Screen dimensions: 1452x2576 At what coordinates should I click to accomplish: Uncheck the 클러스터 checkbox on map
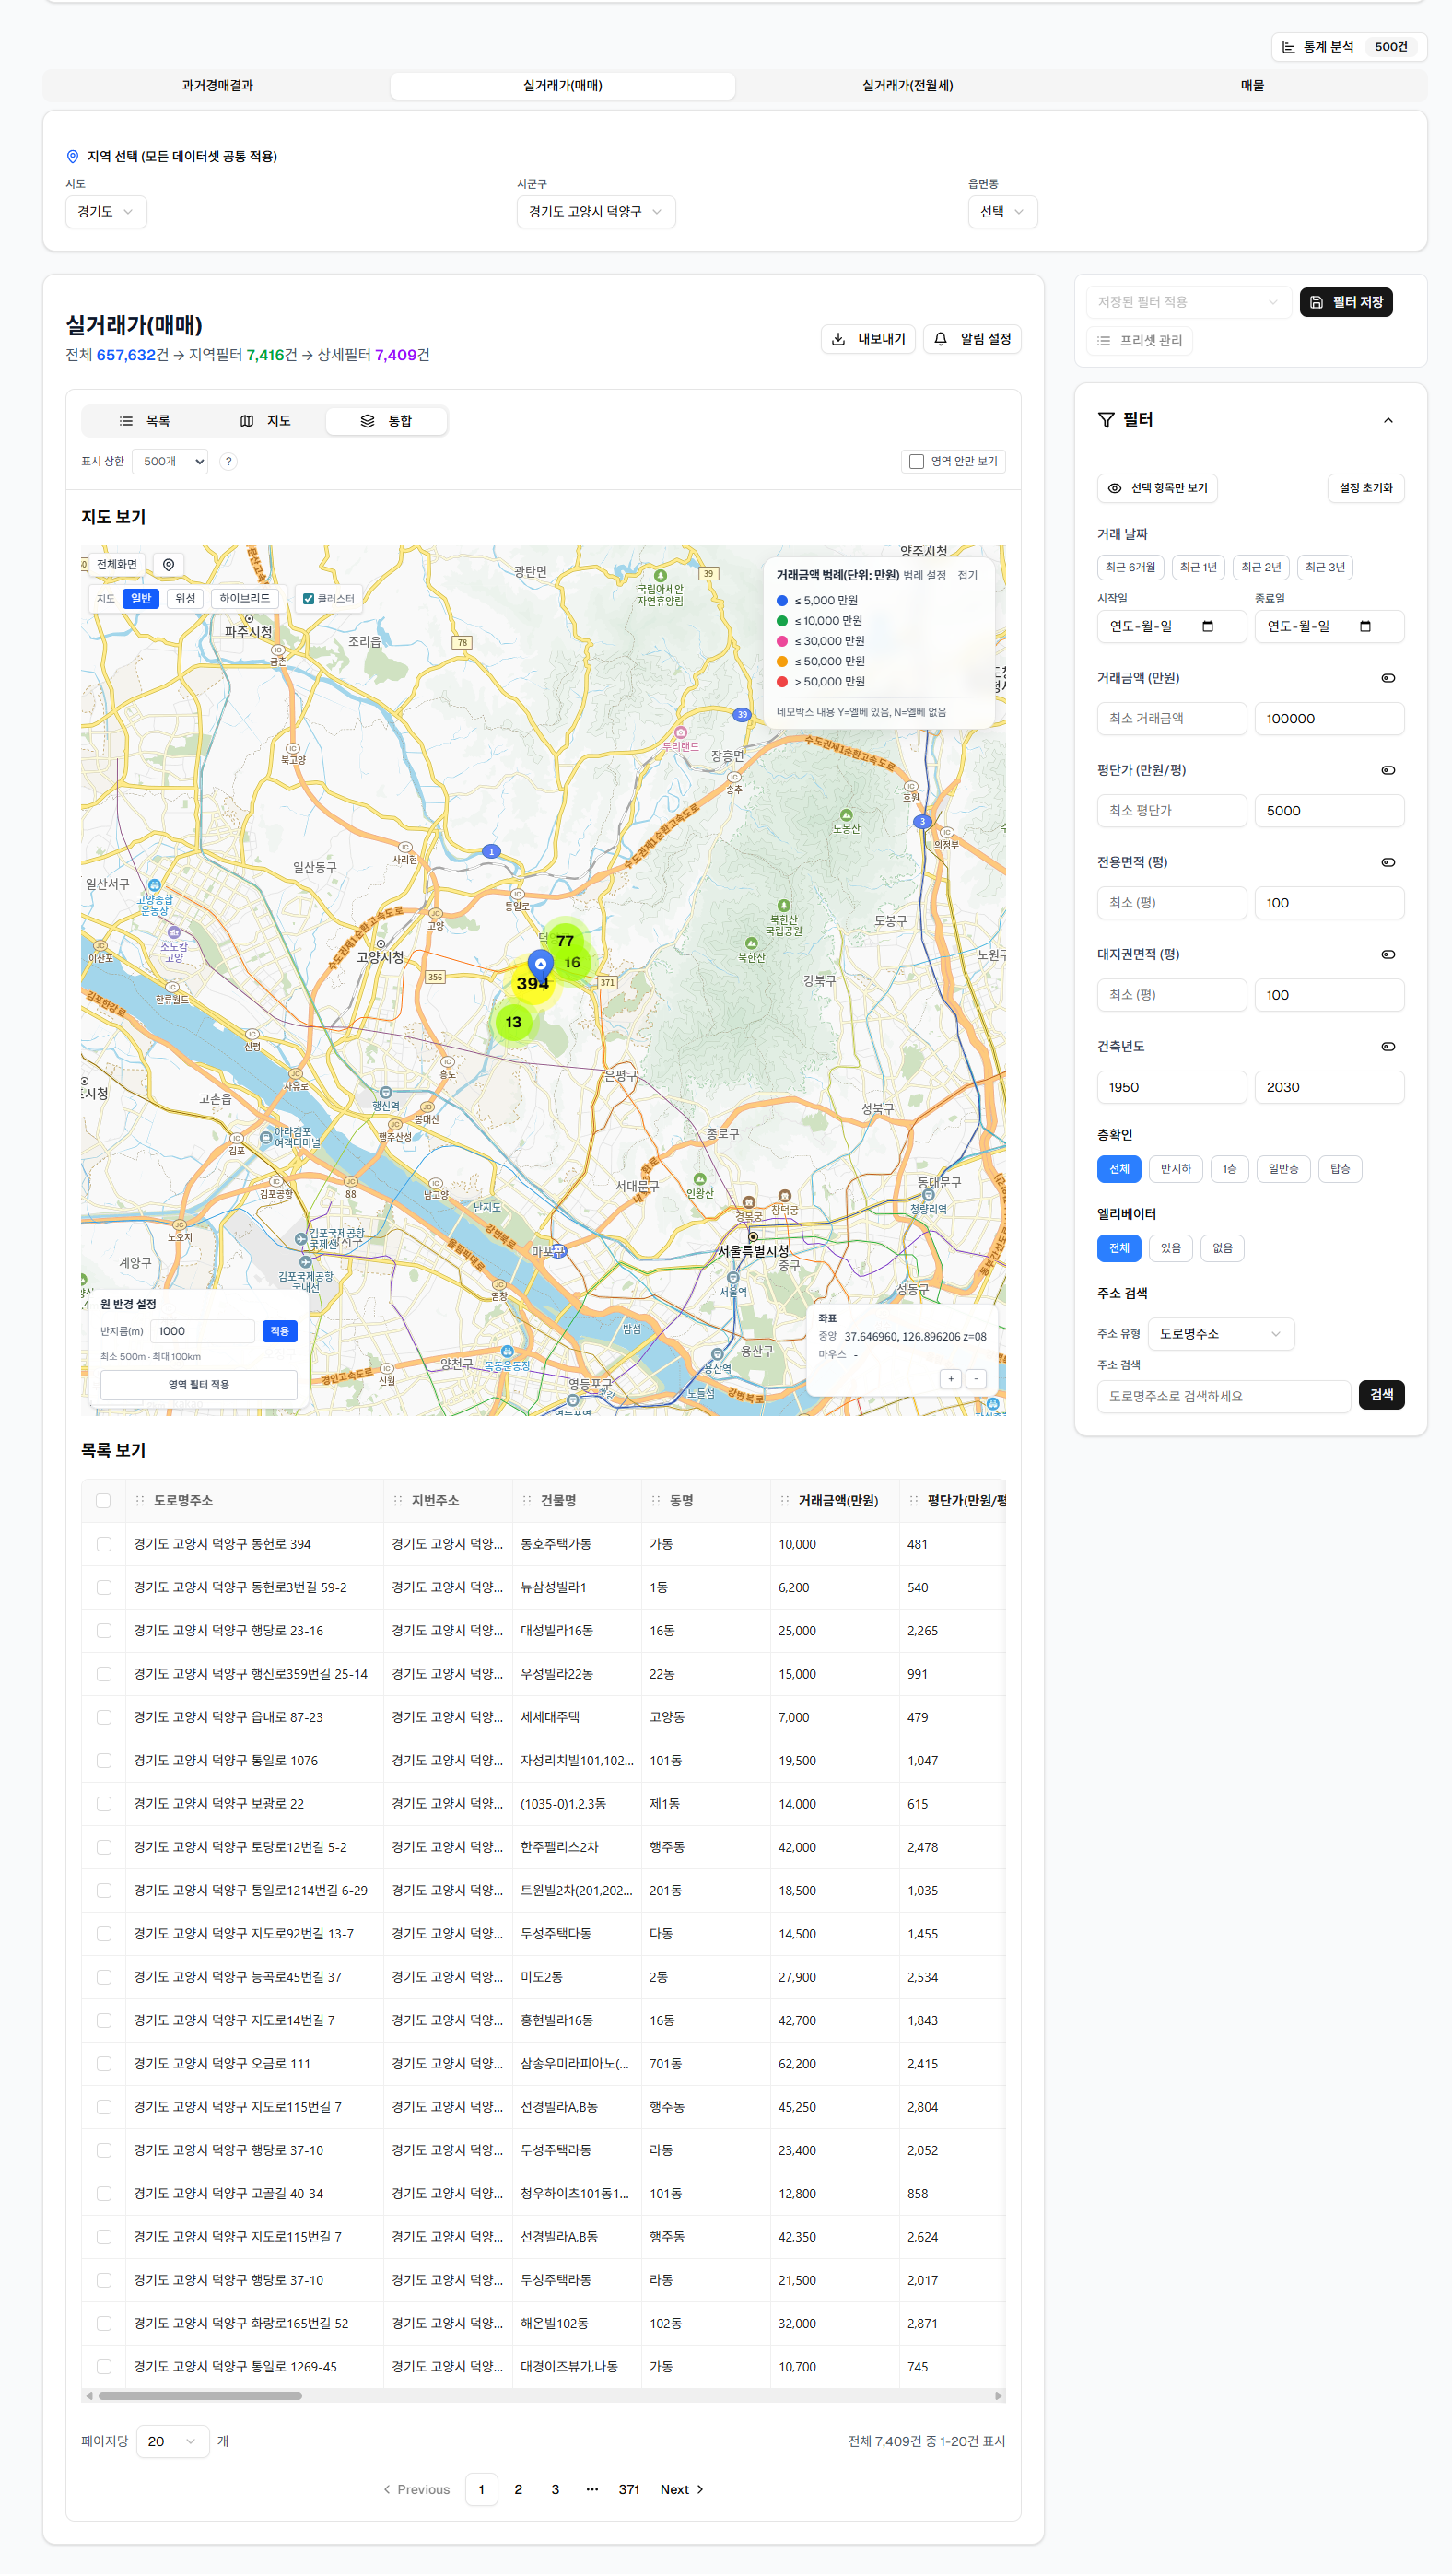[309, 599]
